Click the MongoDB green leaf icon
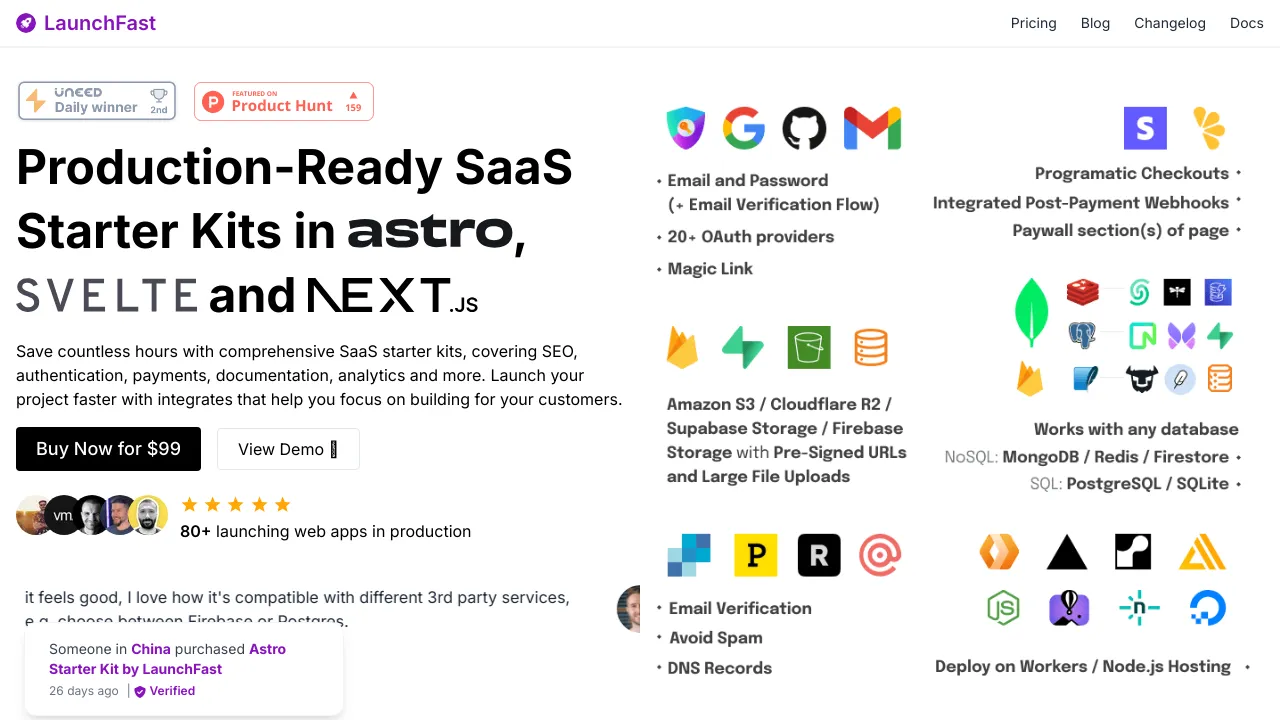This screenshot has height=720, width=1280. coord(1031,313)
